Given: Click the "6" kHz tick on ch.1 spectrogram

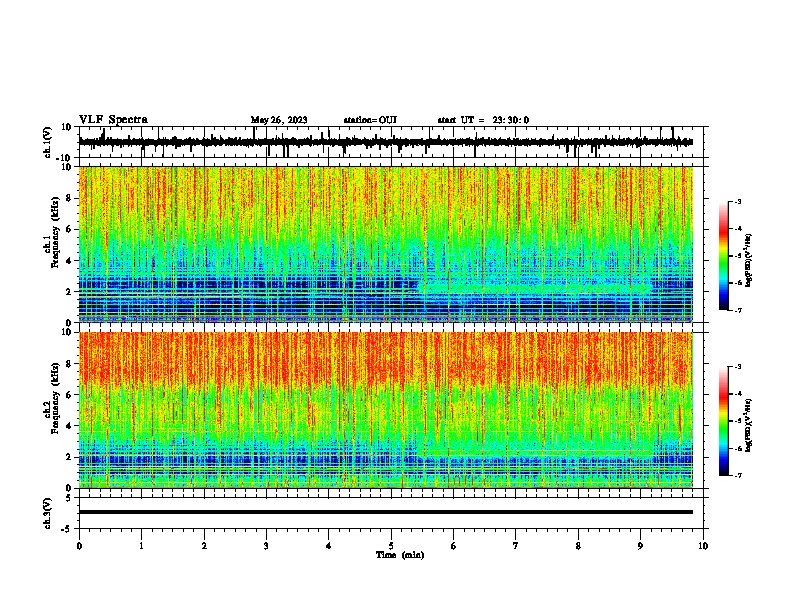Looking at the screenshot, I should (70, 230).
